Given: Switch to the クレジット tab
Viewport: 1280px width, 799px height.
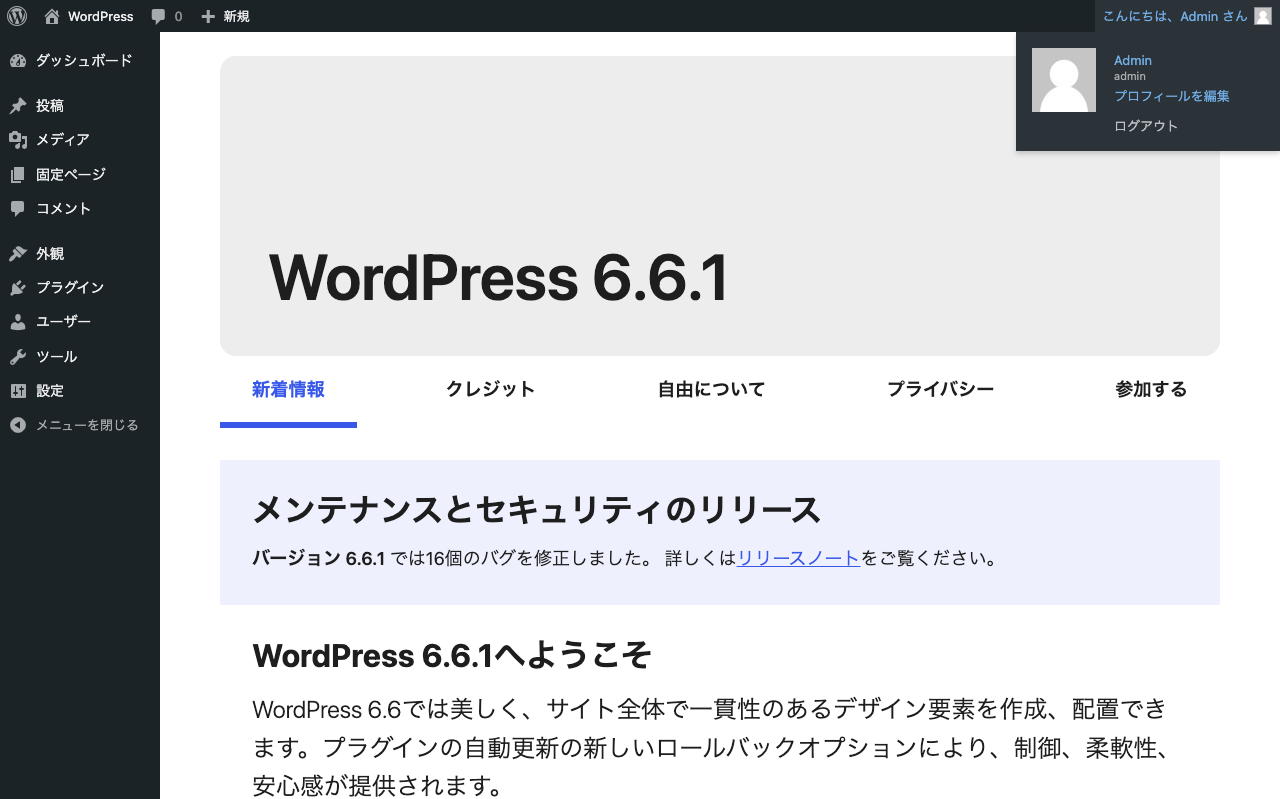Looking at the screenshot, I should click(x=490, y=390).
